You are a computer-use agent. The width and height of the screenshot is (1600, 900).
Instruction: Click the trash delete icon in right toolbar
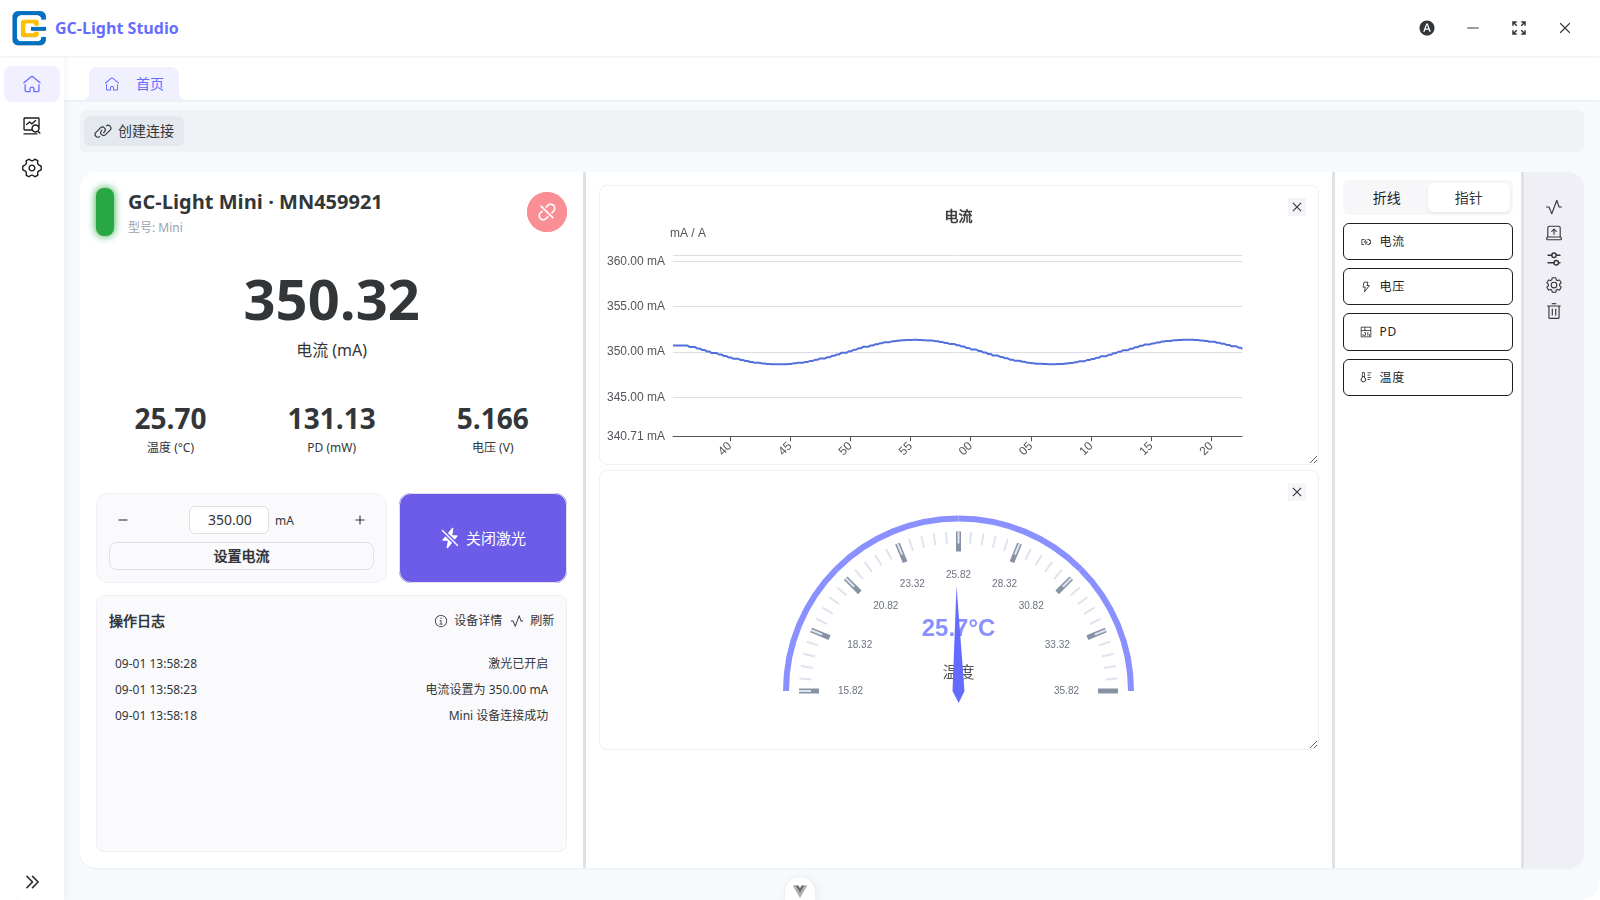coord(1554,311)
